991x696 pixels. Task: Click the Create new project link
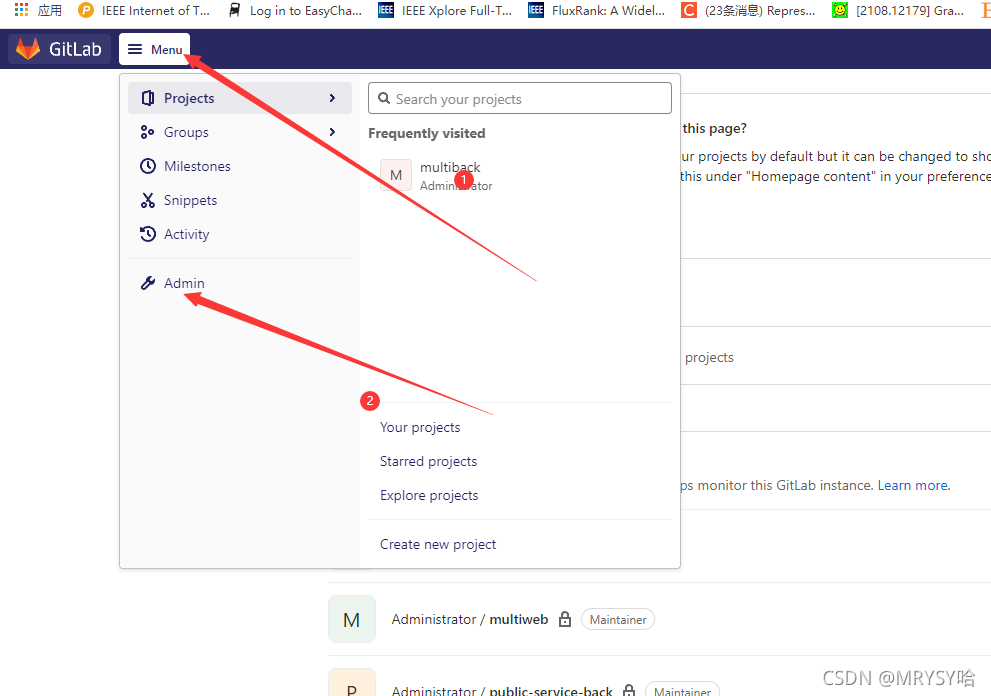click(438, 544)
